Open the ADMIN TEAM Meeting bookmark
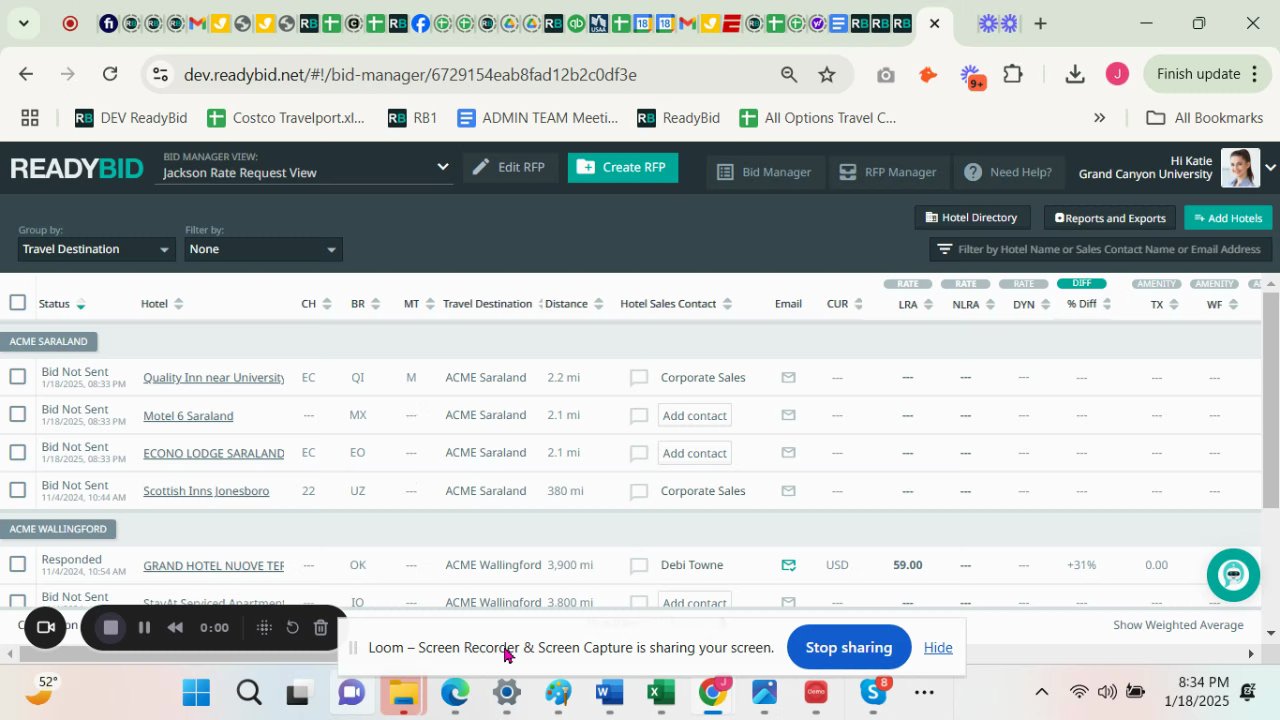Viewport: 1280px width, 720px height. pos(537,118)
